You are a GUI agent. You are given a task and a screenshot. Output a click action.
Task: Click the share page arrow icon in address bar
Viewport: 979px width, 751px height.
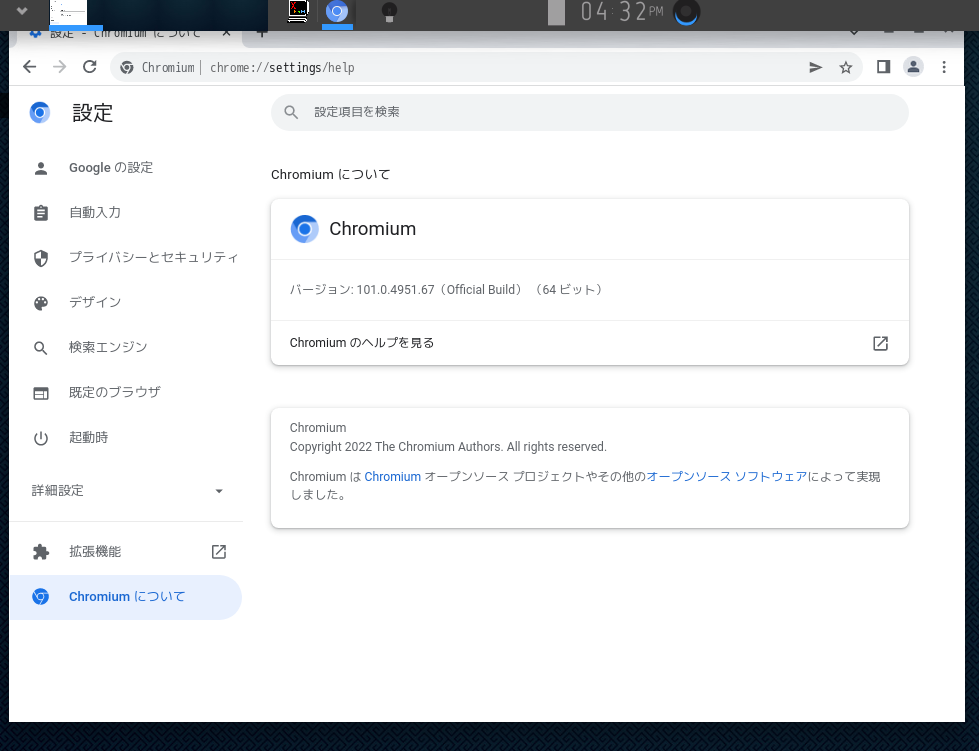point(815,67)
